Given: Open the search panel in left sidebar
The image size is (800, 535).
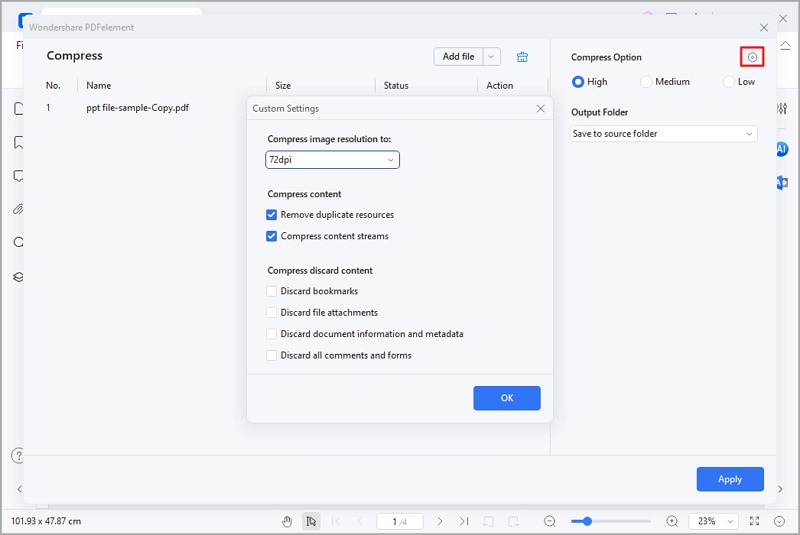Looking at the screenshot, I should point(18,242).
